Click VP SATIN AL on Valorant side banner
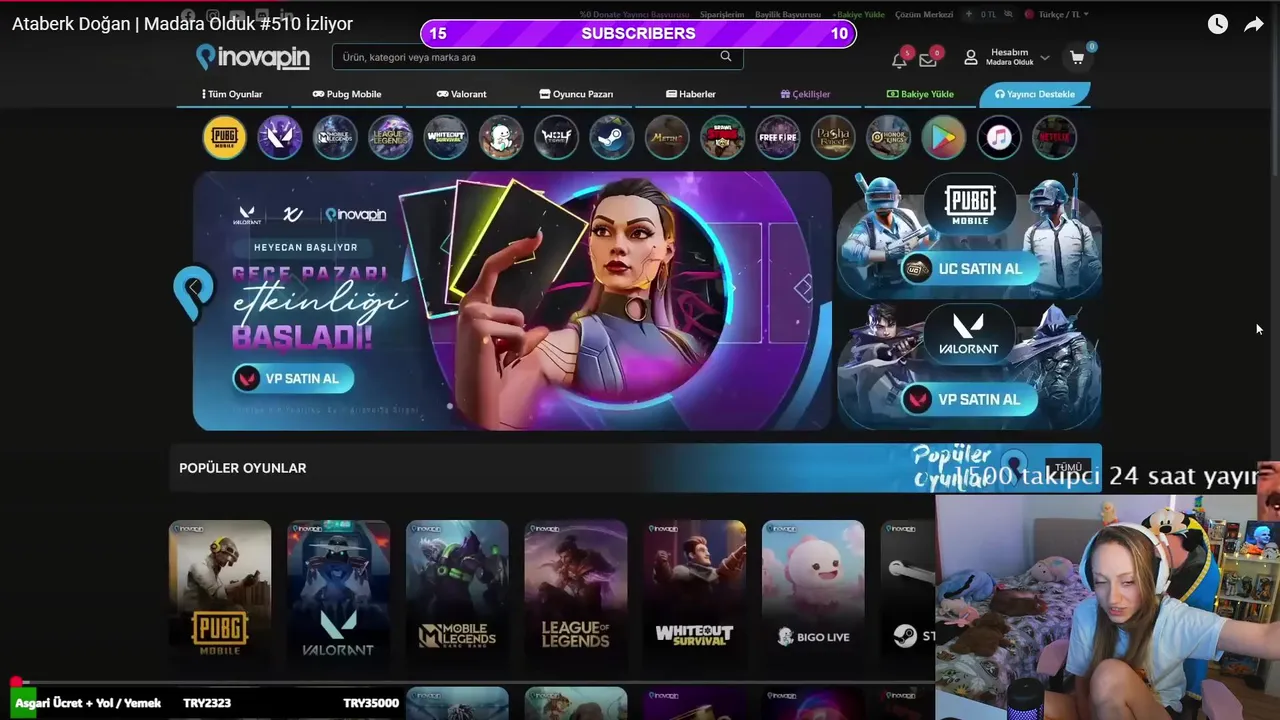The height and width of the screenshot is (720, 1280). click(970, 399)
